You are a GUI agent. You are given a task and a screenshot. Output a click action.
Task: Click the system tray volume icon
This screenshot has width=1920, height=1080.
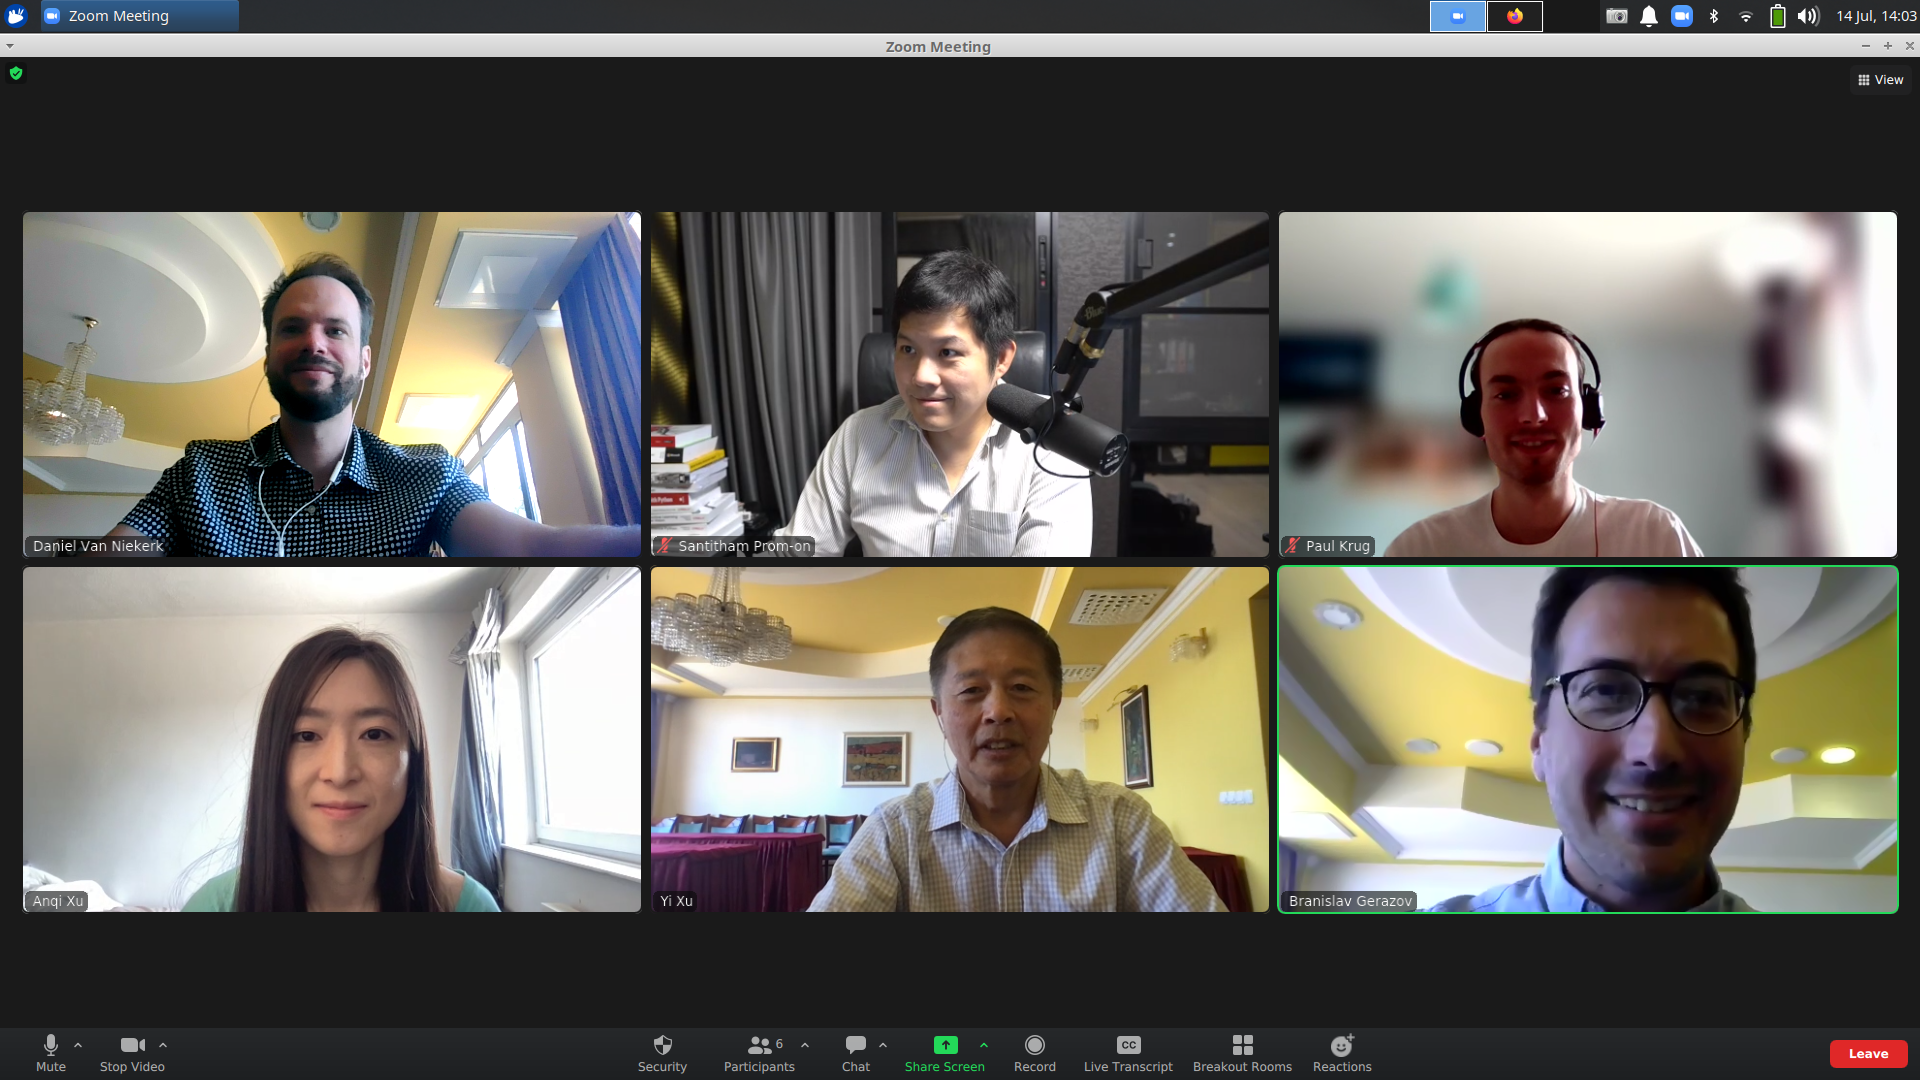[x=1807, y=16]
